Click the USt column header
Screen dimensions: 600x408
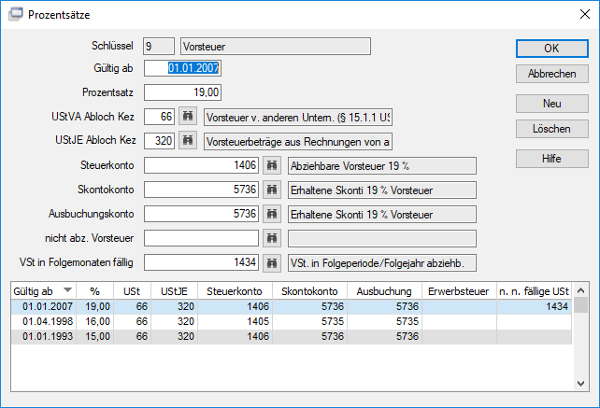tap(132, 291)
